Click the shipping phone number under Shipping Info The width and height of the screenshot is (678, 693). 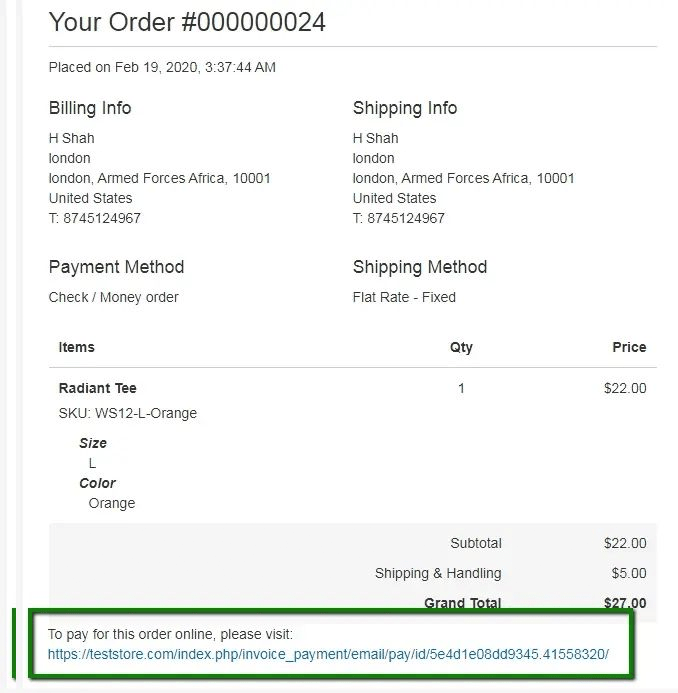coord(406,218)
